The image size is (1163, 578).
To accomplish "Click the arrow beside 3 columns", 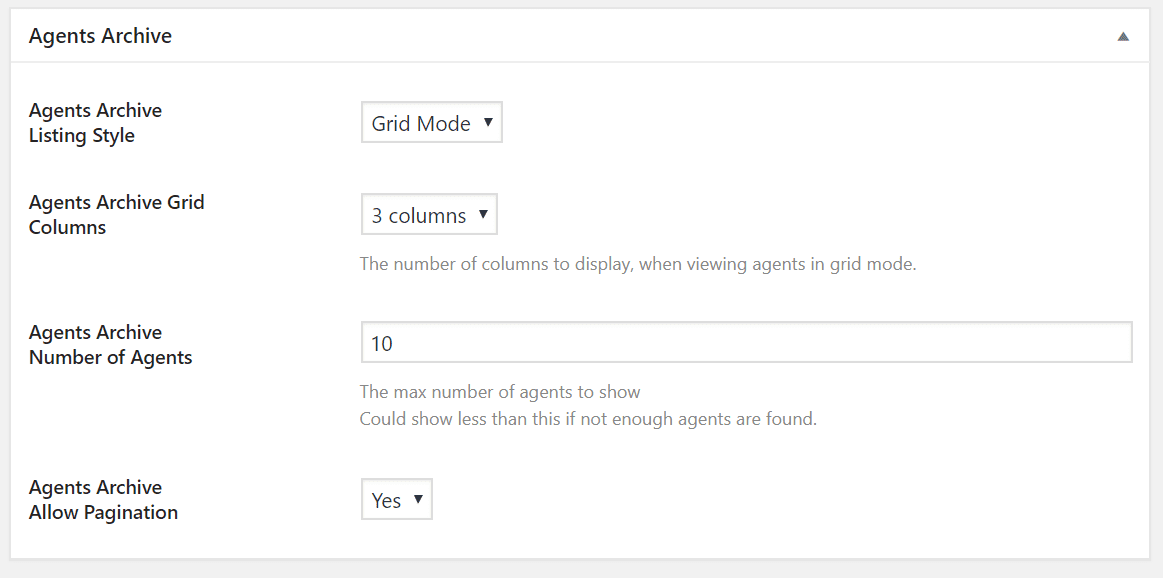I will (483, 214).
